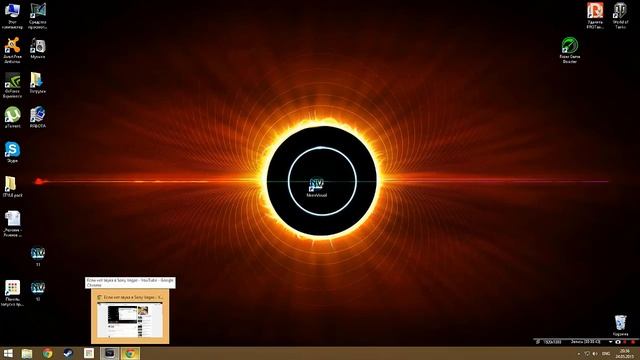Open the This PC desktop icon
Screen dimensions: 640x360
12,16
